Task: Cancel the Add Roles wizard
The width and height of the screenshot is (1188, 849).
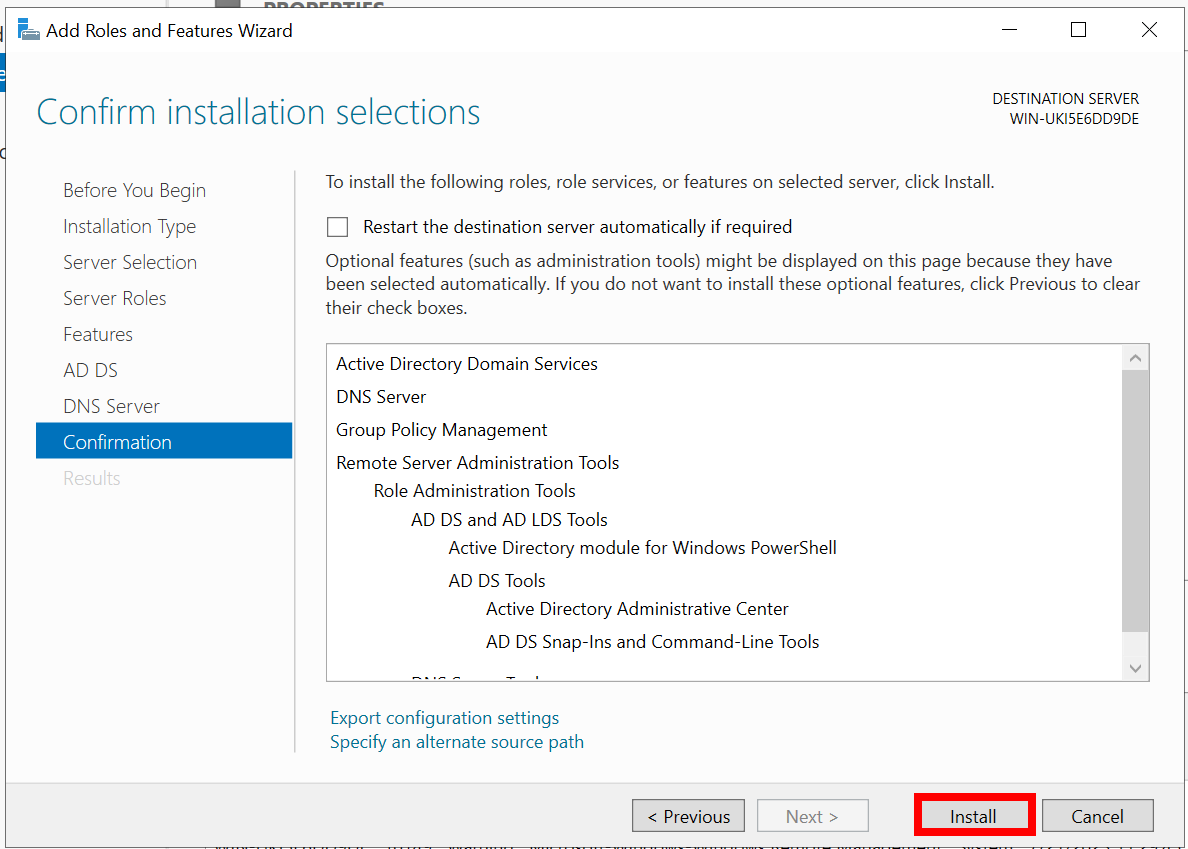Action: click(1097, 816)
